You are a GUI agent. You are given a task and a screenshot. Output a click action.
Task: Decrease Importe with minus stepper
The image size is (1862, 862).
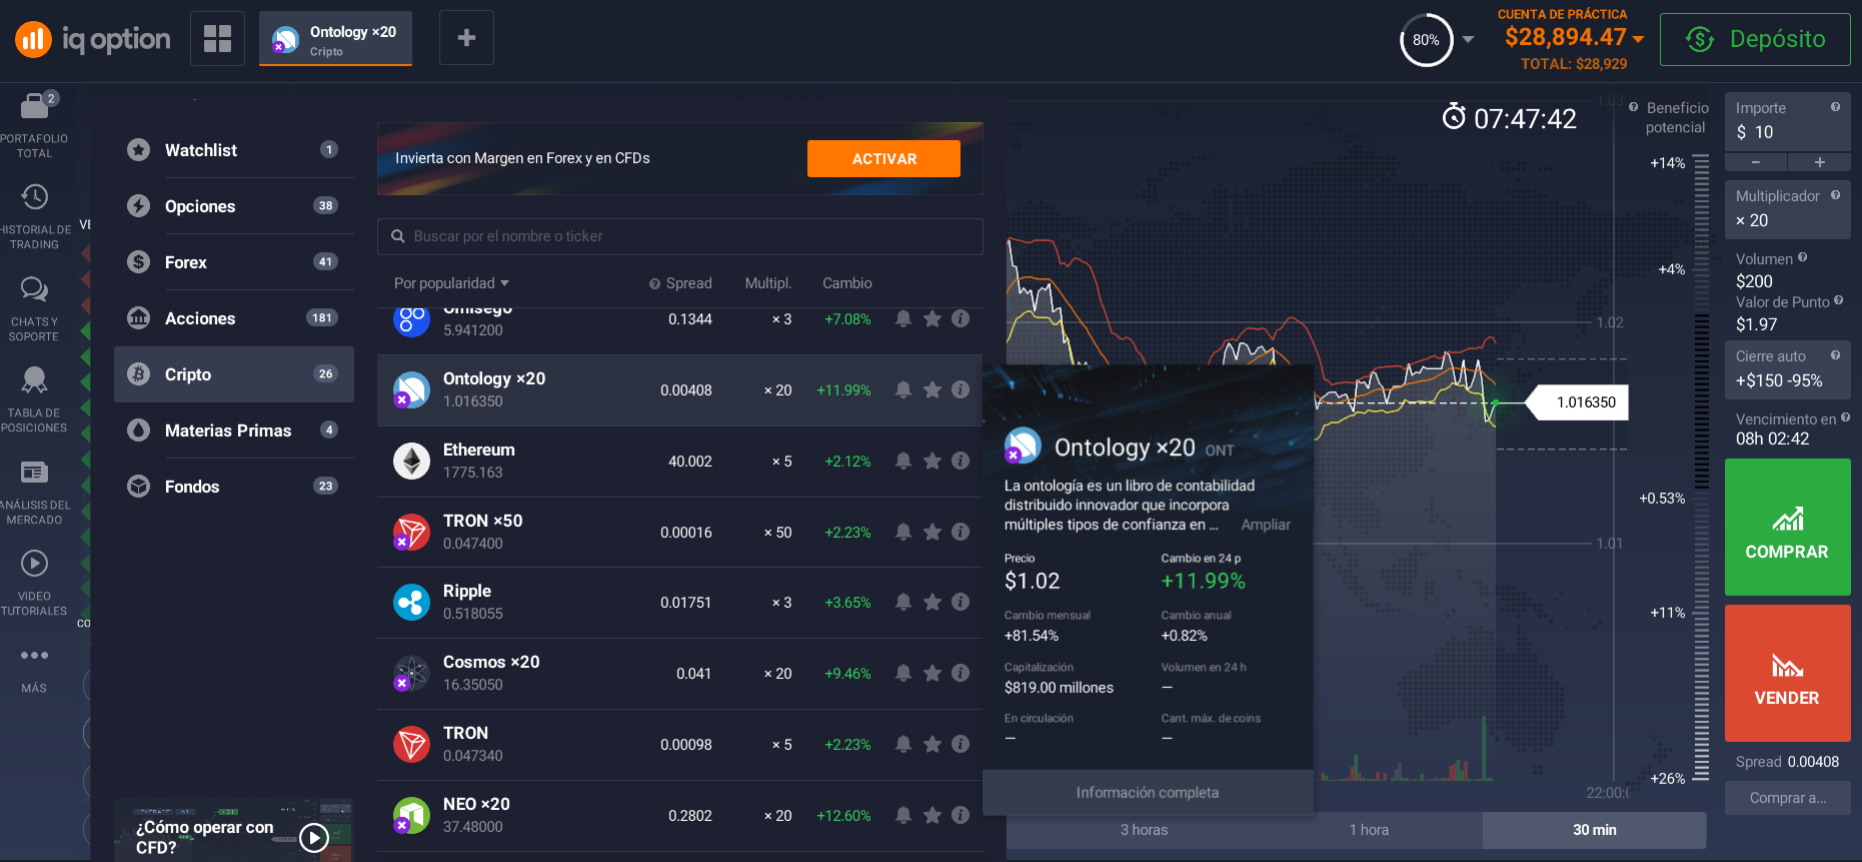pos(1756,162)
